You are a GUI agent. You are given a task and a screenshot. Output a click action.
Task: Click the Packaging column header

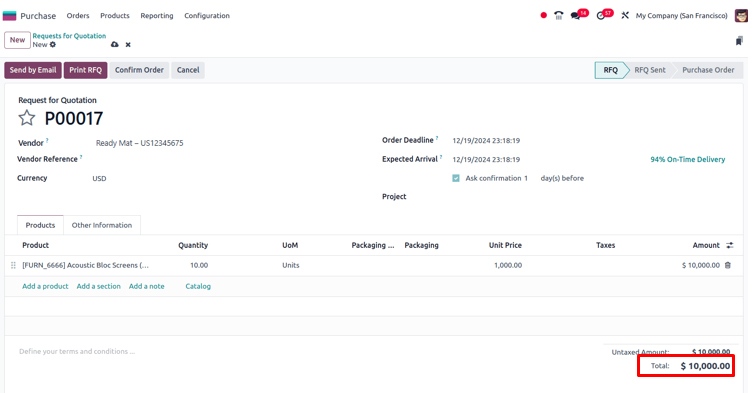tap(422, 245)
